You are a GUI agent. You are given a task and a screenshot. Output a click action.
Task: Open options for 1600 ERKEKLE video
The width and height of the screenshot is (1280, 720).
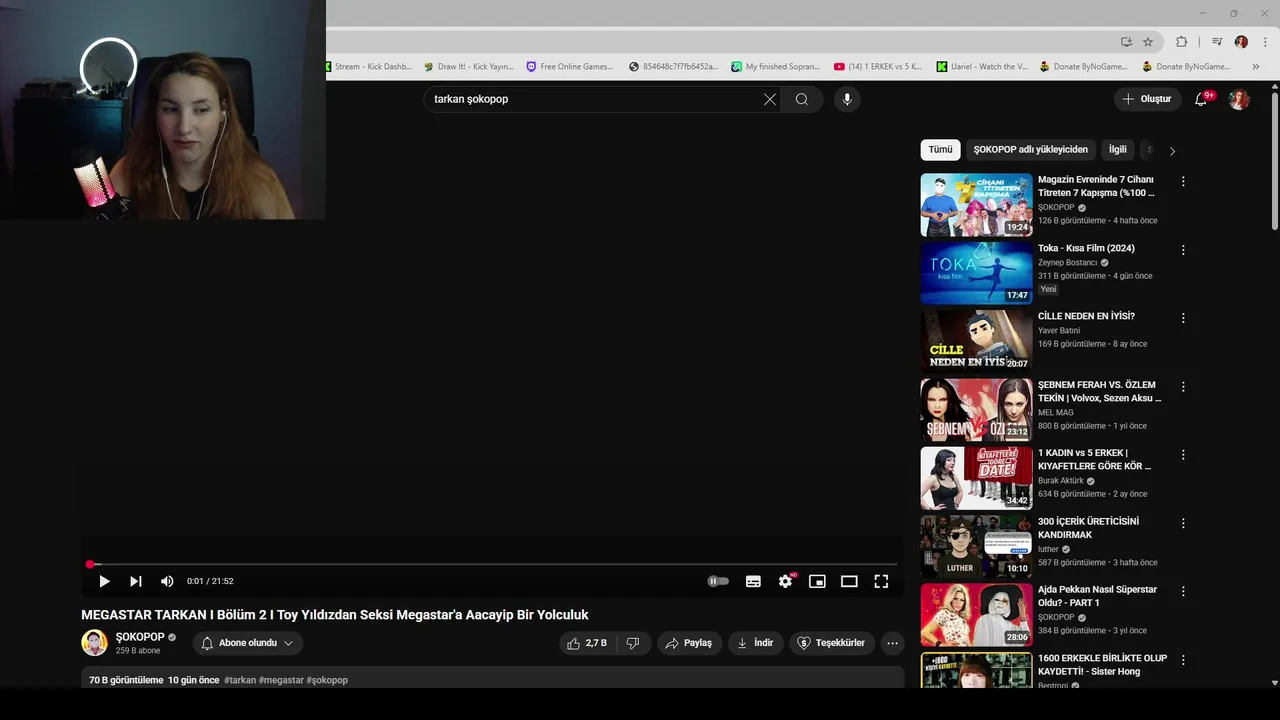(x=1183, y=660)
